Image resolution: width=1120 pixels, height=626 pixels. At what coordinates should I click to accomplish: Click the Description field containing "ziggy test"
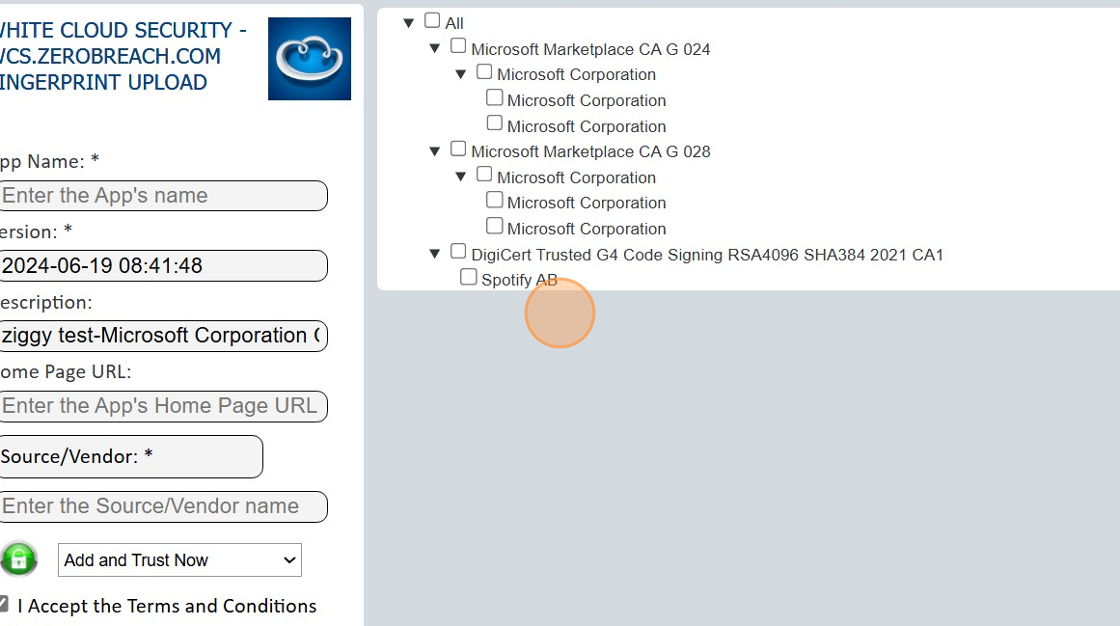tap(162, 336)
